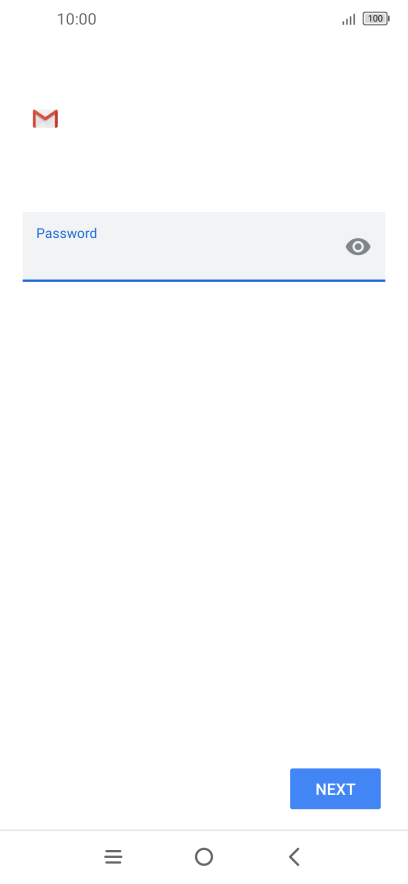Show password using the eye icon
This screenshot has height=884, width=408.
pyautogui.click(x=358, y=246)
